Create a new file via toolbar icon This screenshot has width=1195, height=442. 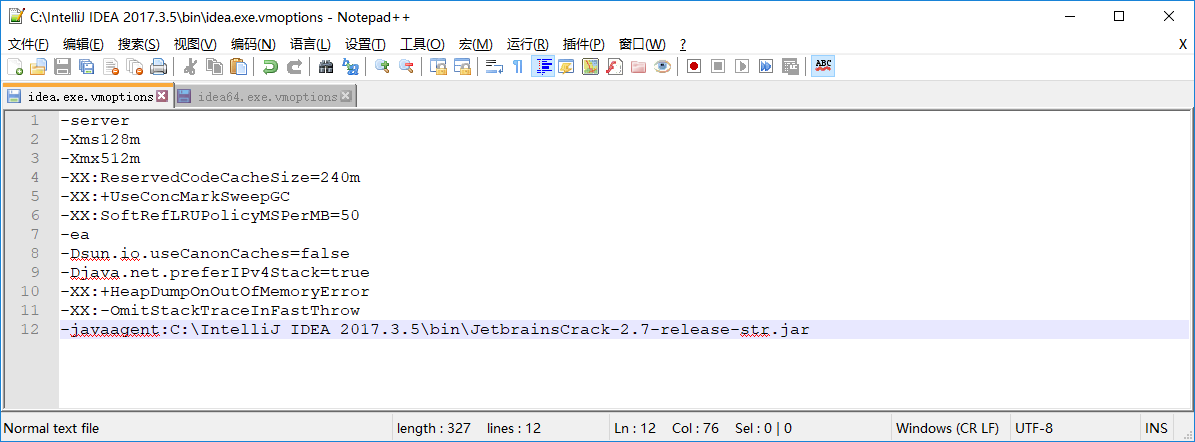14,67
